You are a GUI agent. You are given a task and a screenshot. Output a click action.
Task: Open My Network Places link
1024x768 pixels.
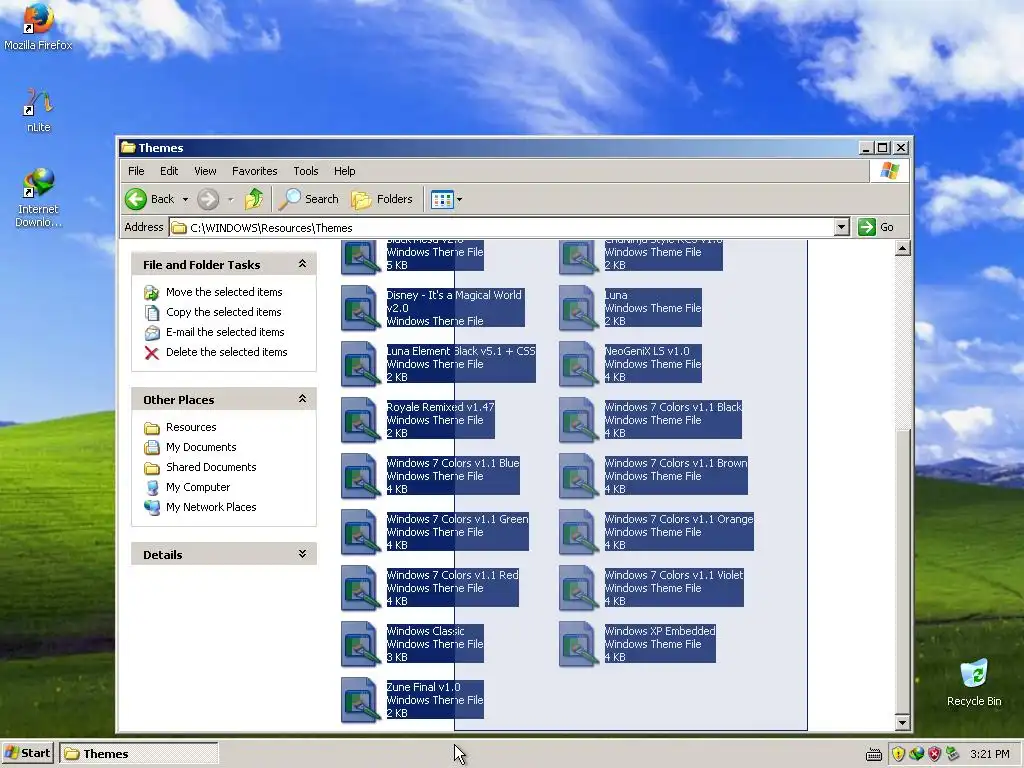pos(211,507)
